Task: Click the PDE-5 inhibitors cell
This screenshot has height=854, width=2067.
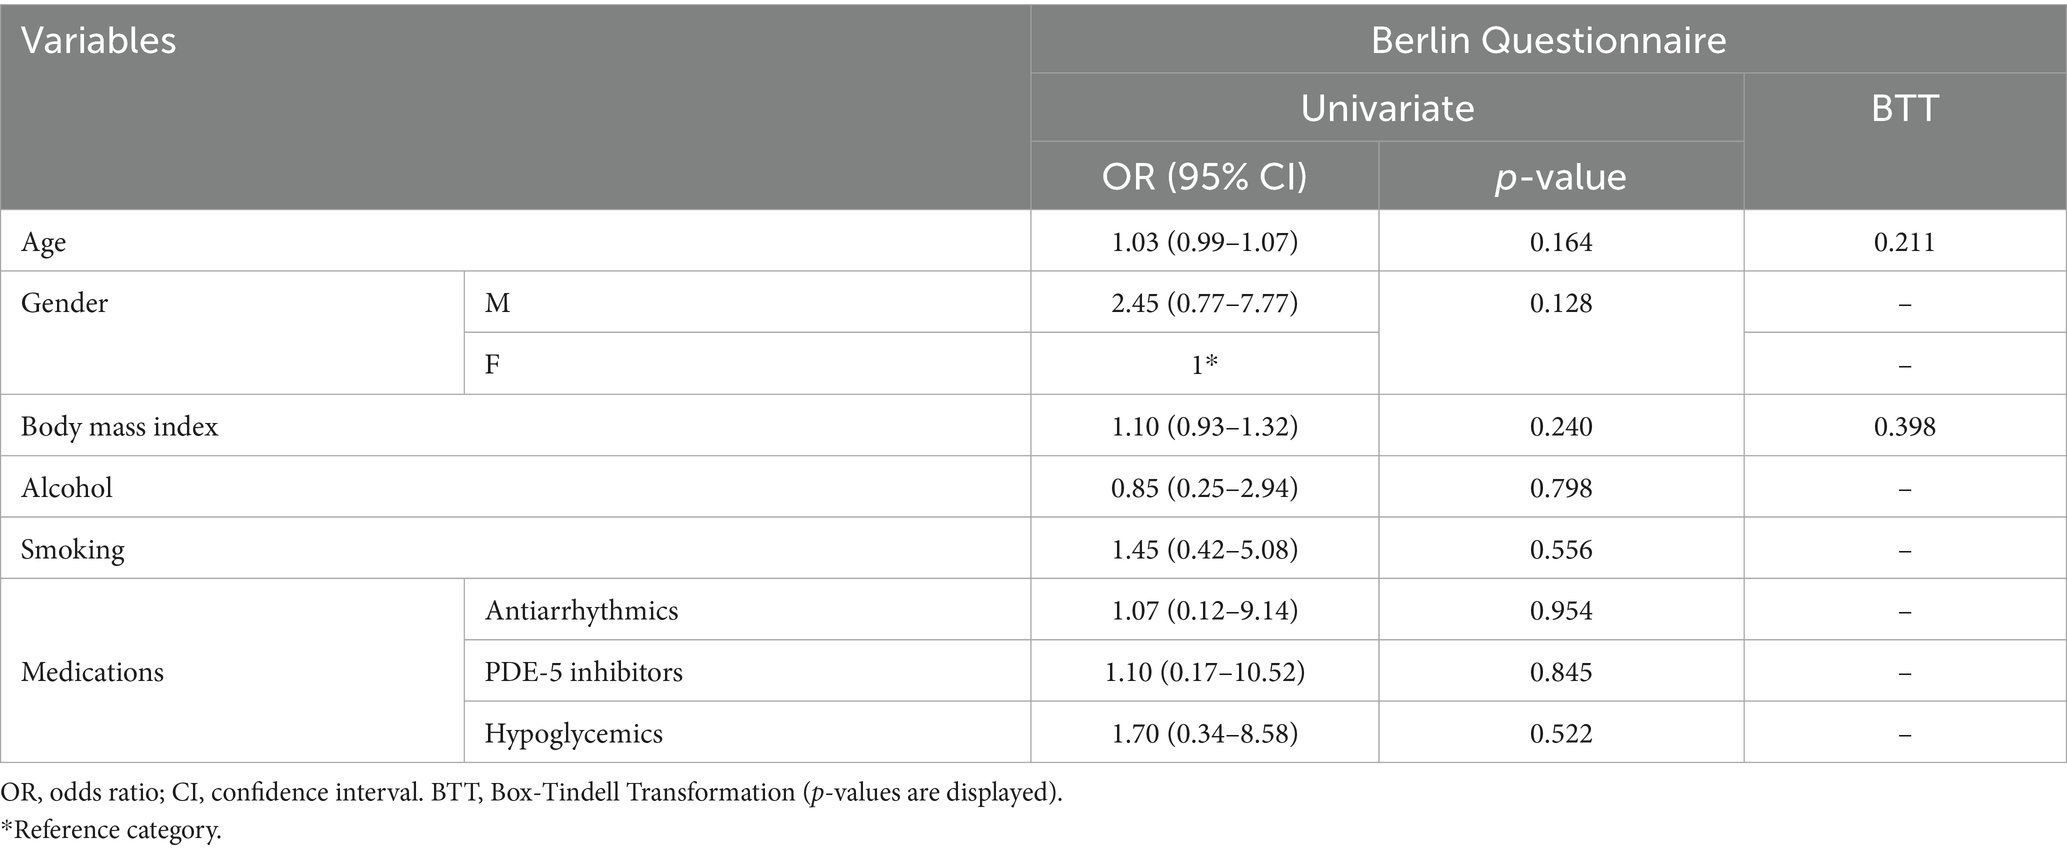Action: 583,672
